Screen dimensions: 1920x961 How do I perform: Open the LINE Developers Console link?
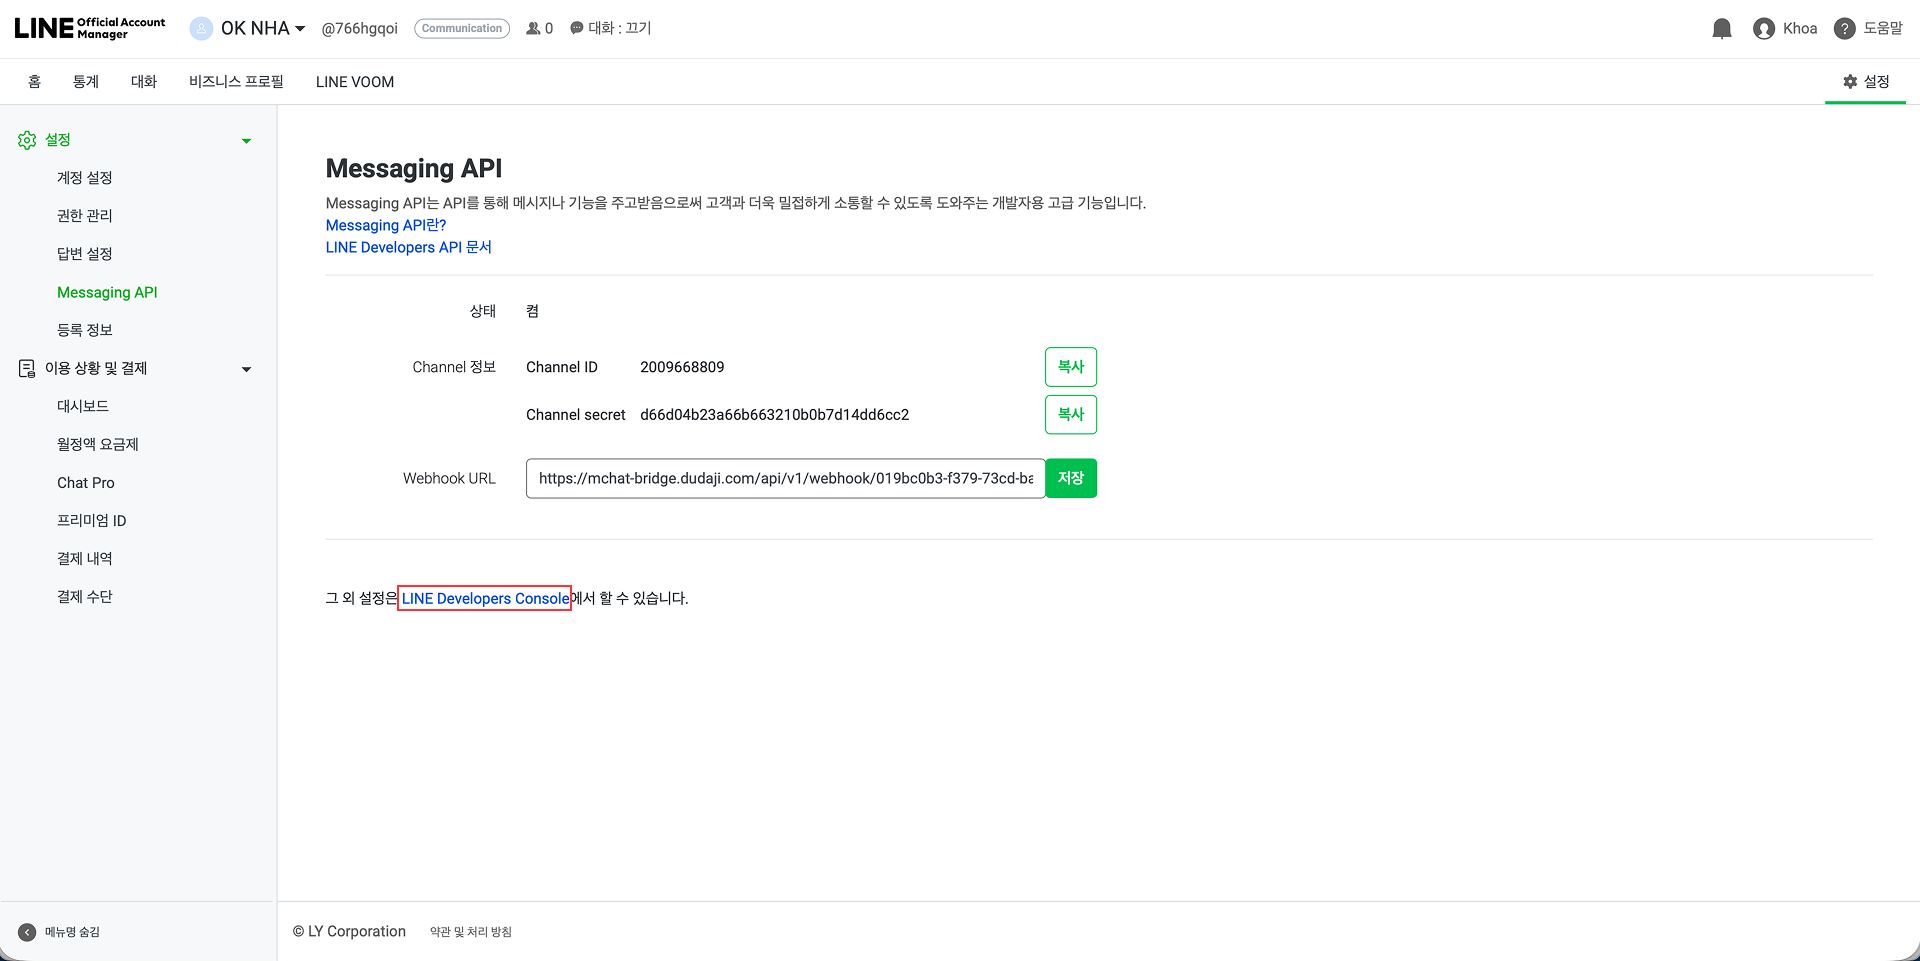coord(484,598)
